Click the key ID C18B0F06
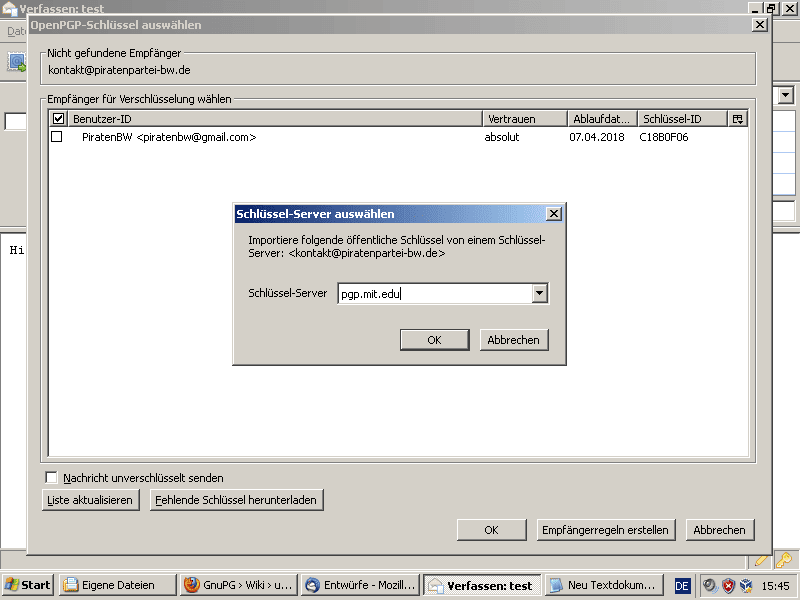 pos(664,137)
